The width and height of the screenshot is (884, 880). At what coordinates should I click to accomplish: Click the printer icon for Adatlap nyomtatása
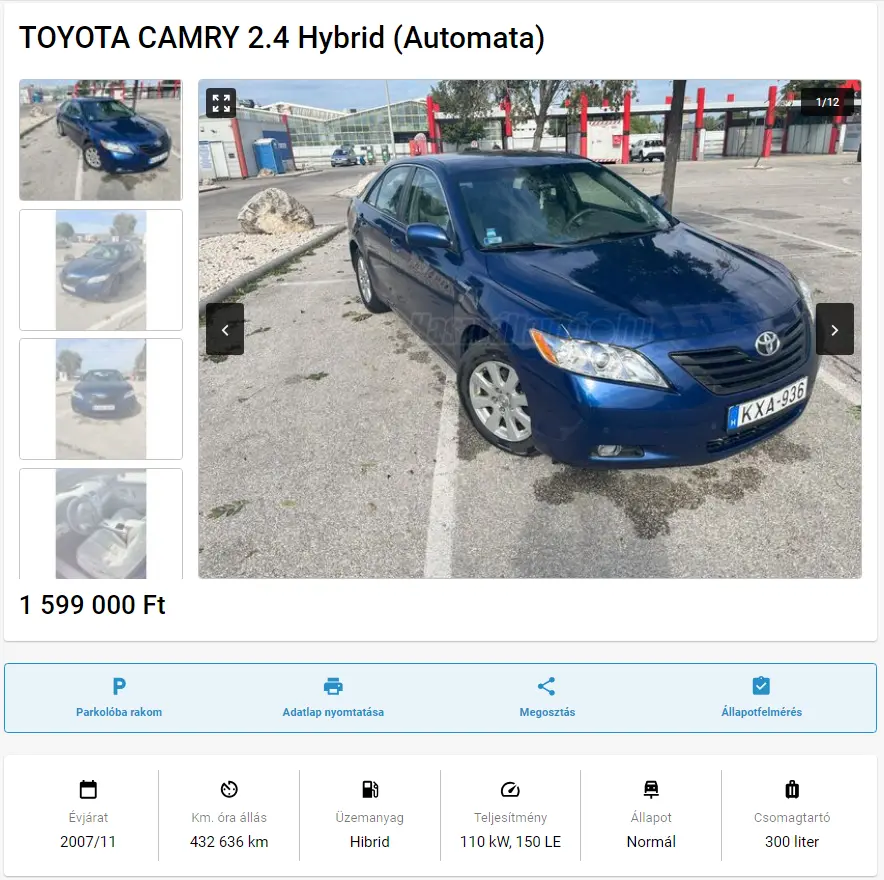pyautogui.click(x=333, y=686)
